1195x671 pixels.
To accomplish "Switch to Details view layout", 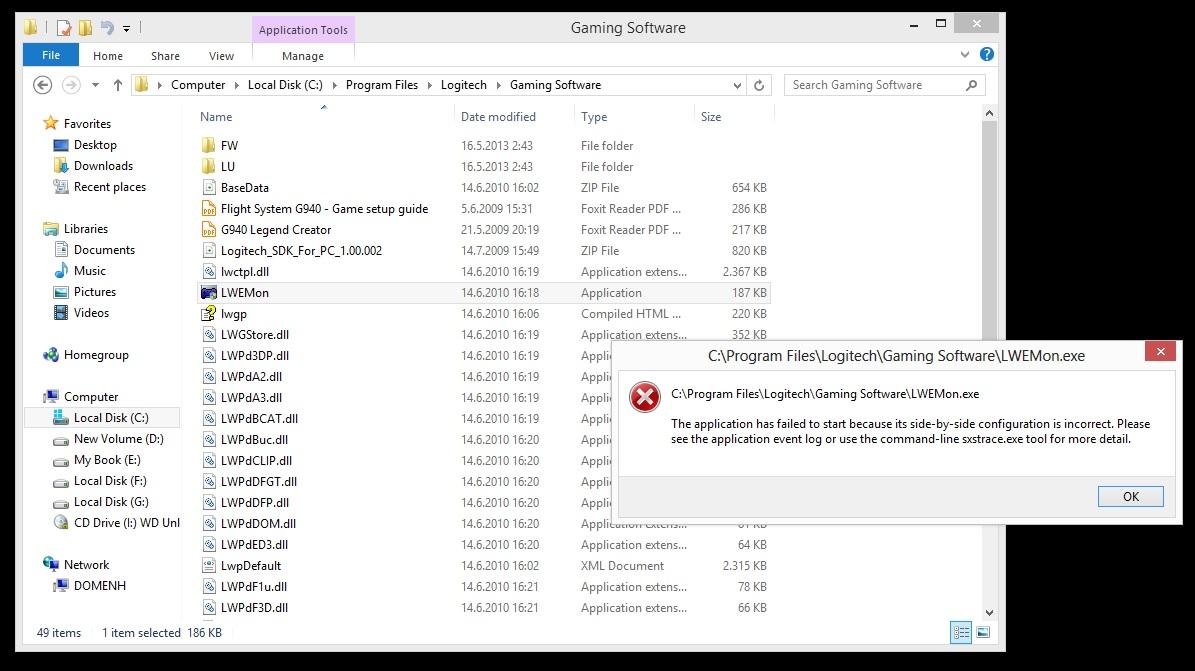I will pos(961,632).
